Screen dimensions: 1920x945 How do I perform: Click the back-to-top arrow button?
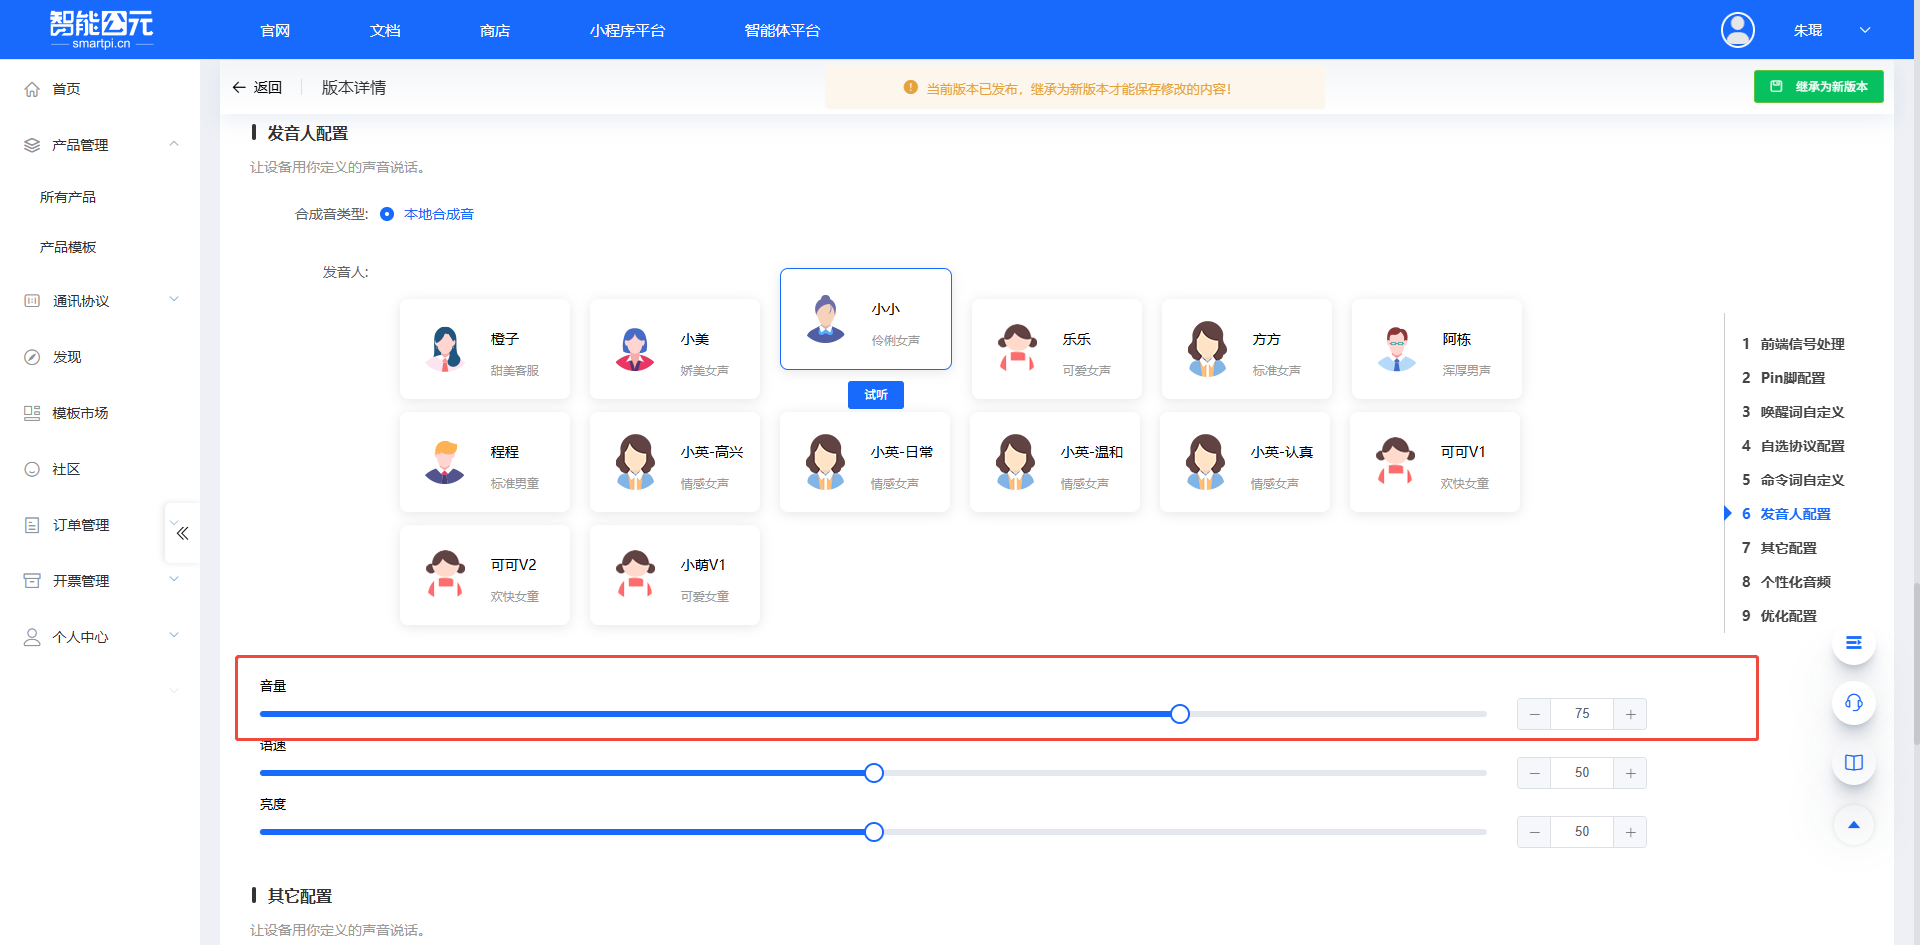tap(1853, 825)
